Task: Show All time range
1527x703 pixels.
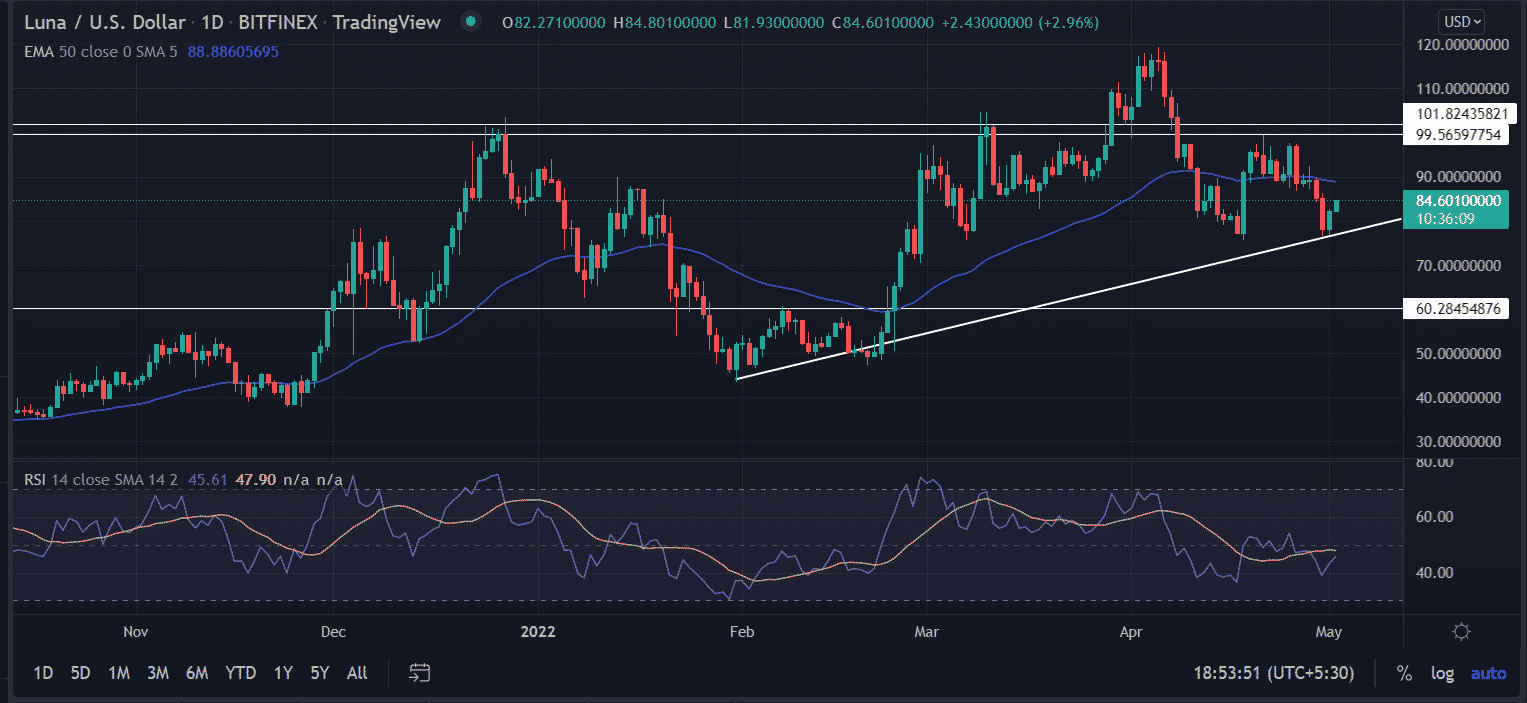Action: tap(356, 673)
